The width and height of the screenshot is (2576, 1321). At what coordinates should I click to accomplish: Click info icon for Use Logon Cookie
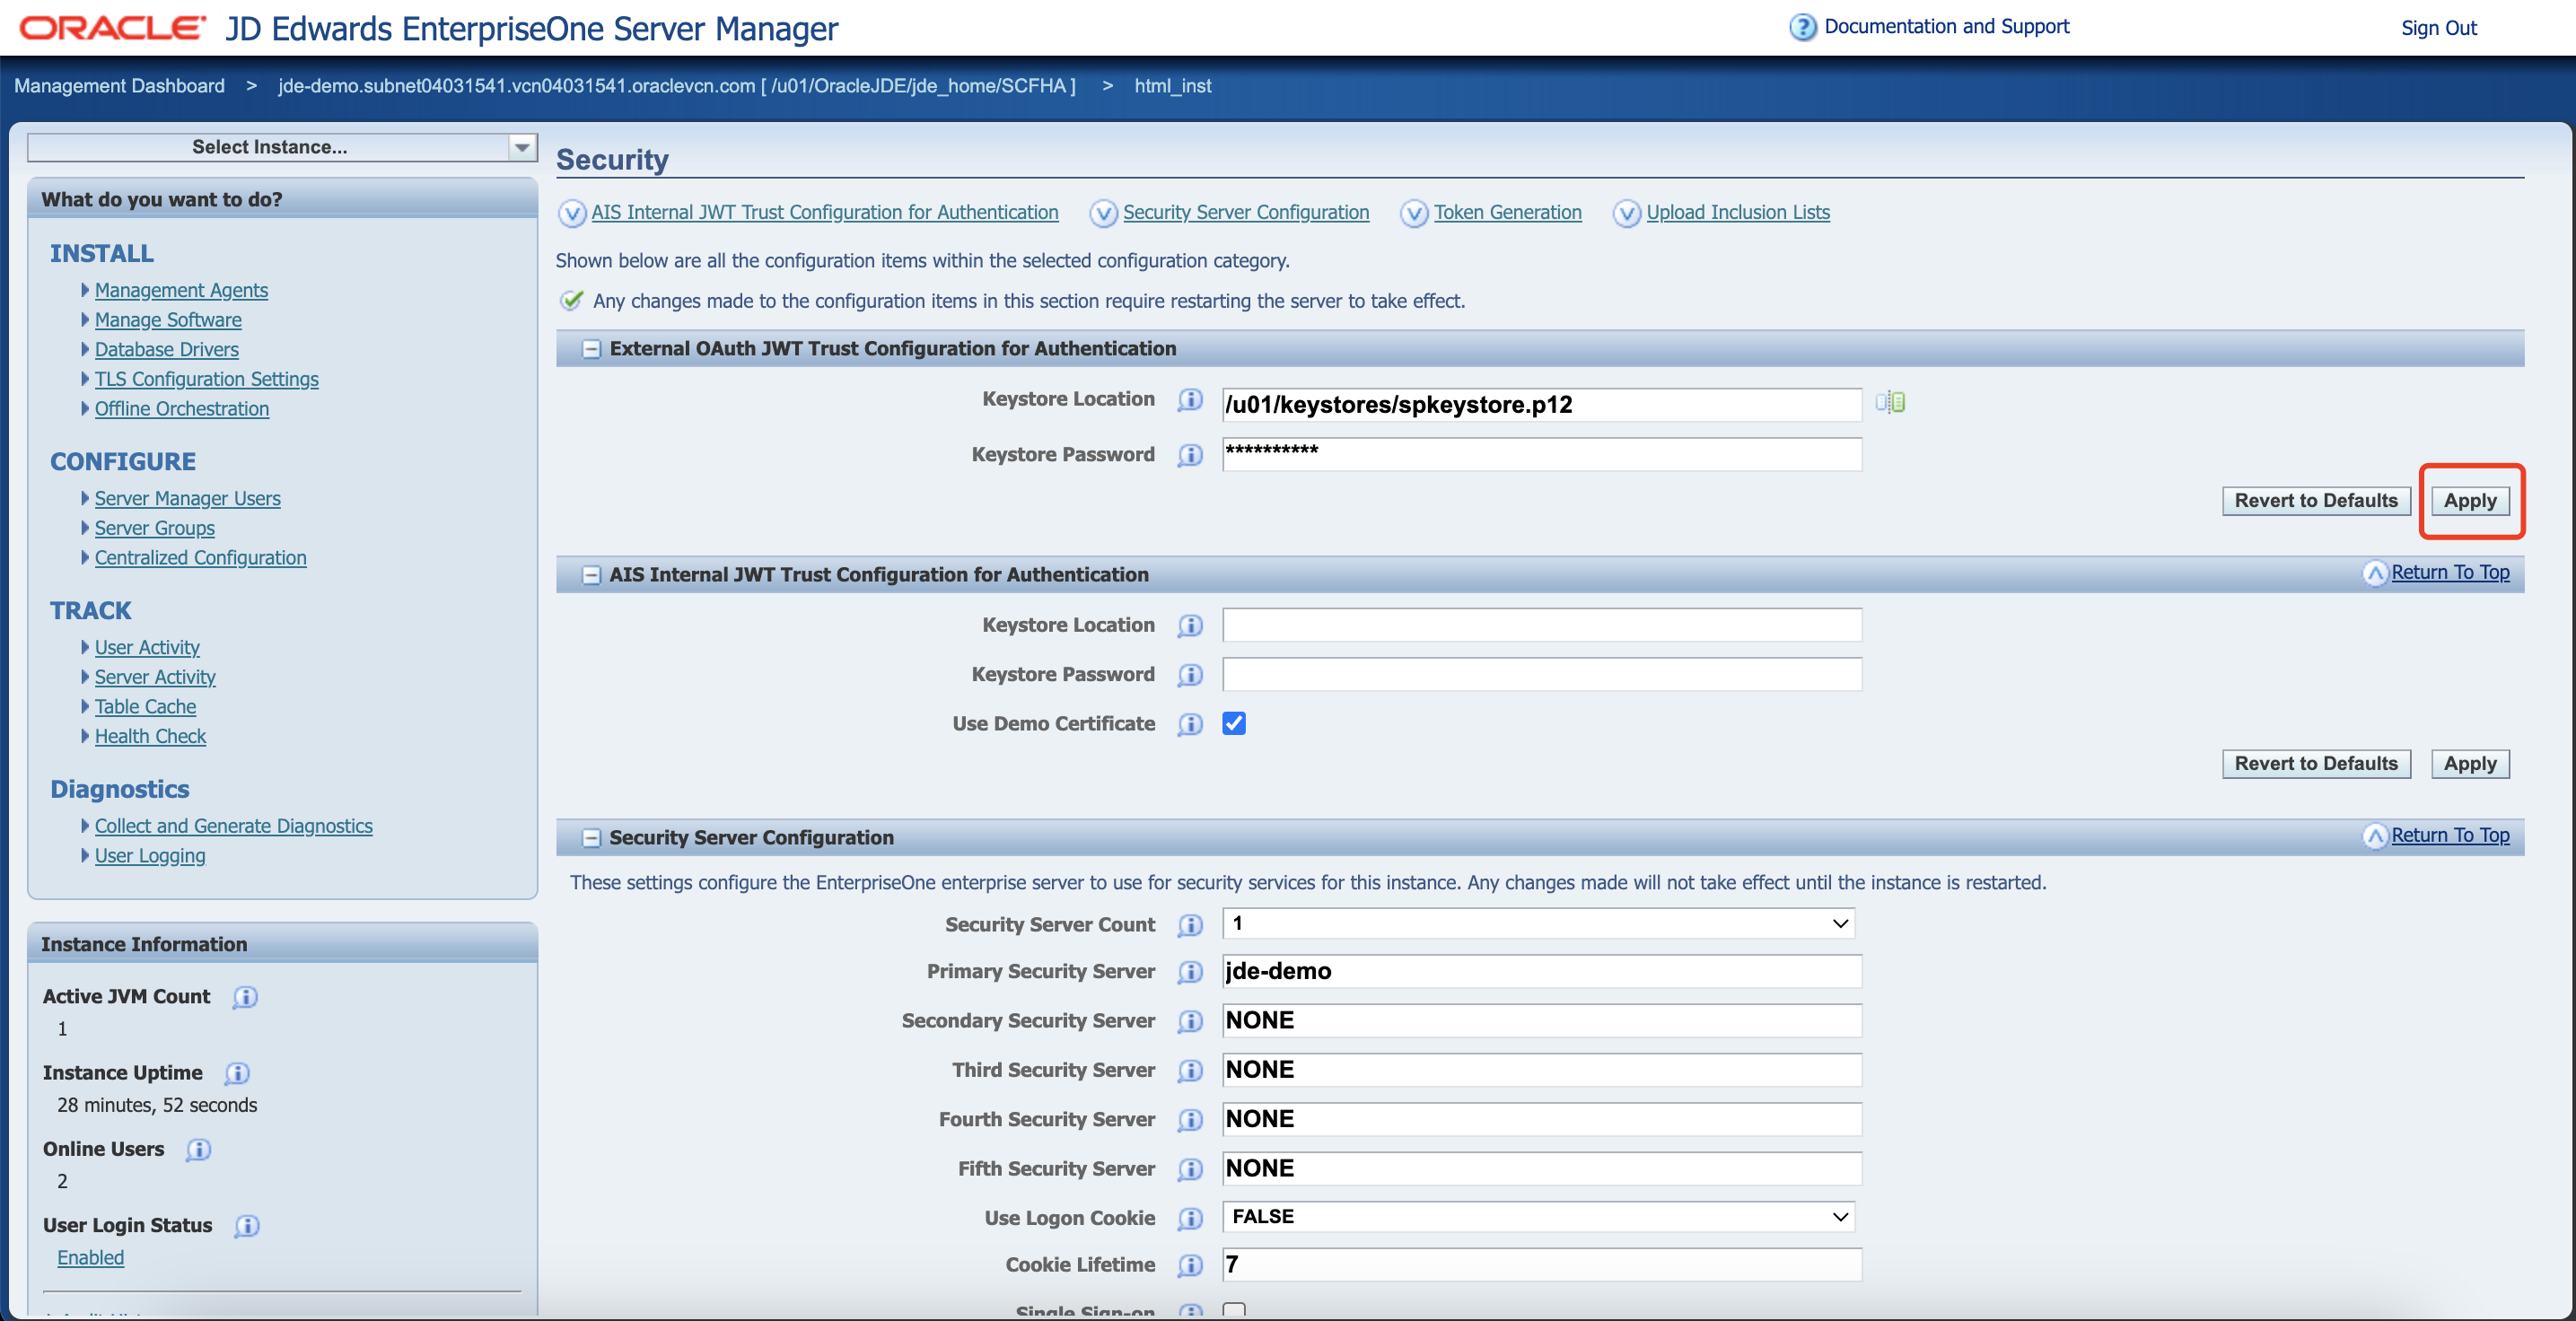pyautogui.click(x=1190, y=1218)
